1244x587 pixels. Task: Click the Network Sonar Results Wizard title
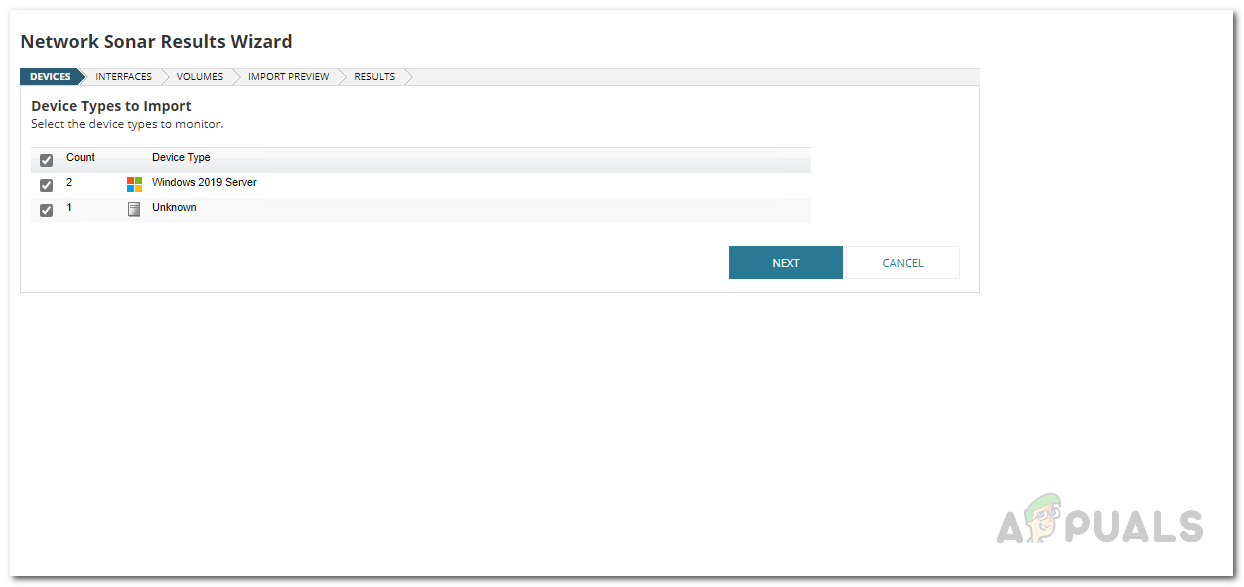[x=156, y=41]
